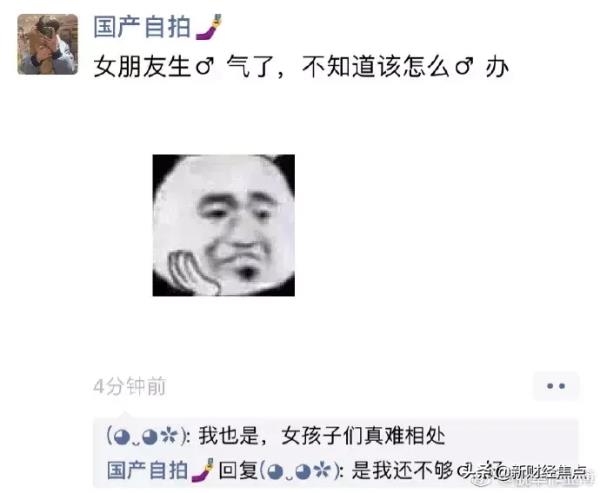Open the 国产自拍 username at top of post
The height and width of the screenshot is (493, 600).
(142, 27)
